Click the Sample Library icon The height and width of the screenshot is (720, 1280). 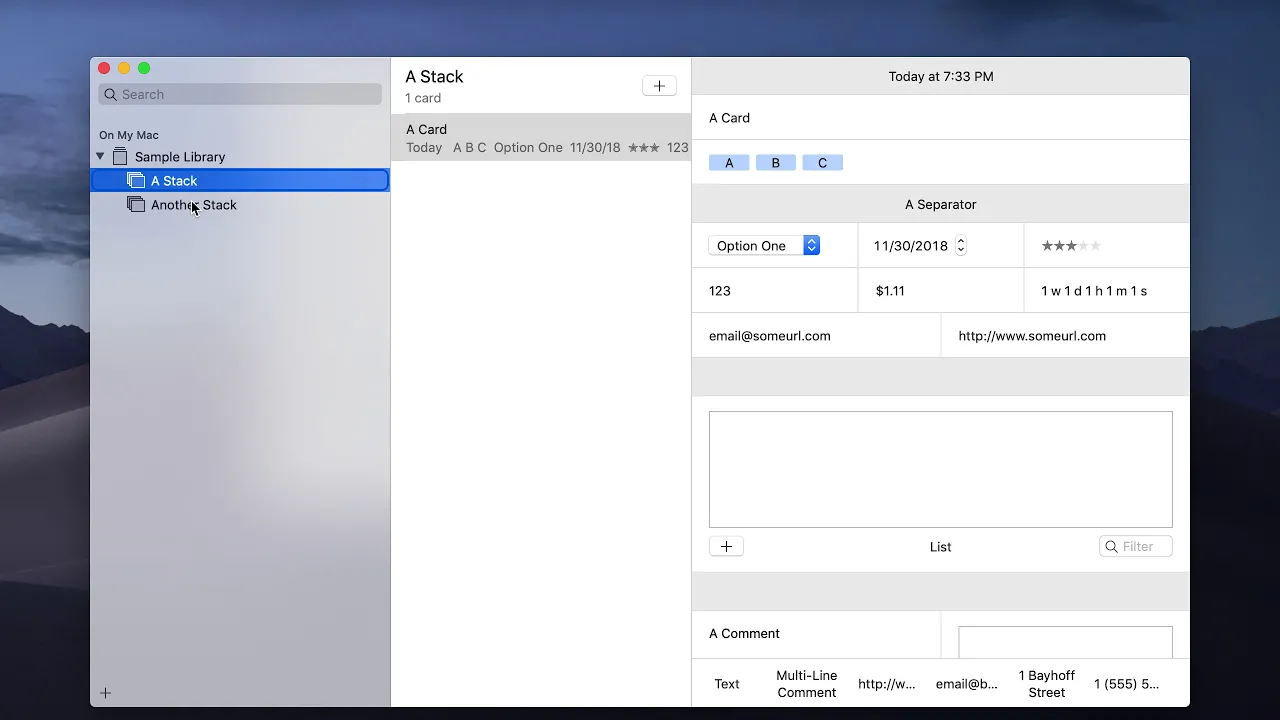pyautogui.click(x=120, y=157)
